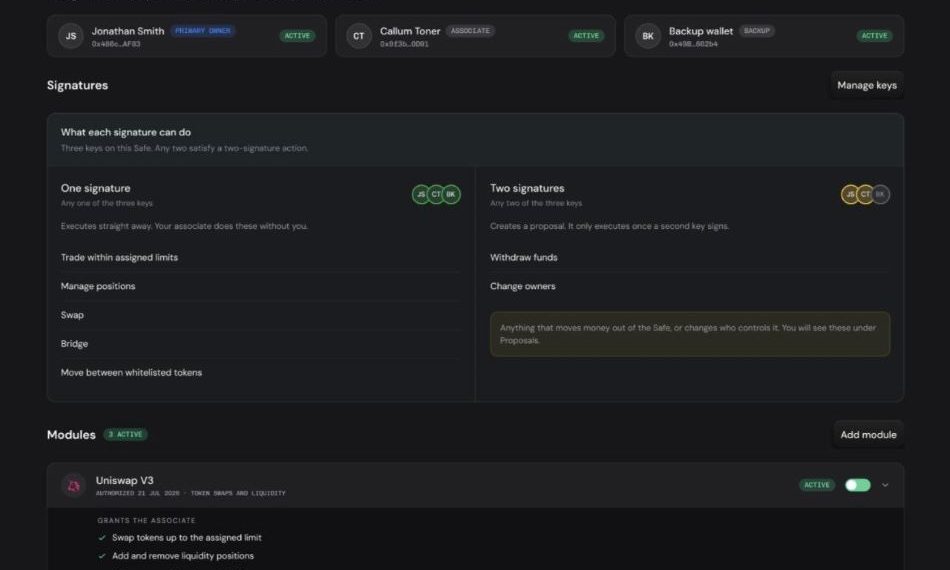
Task: Expand the Uniswap V3 module chevron
Action: [x=885, y=485]
